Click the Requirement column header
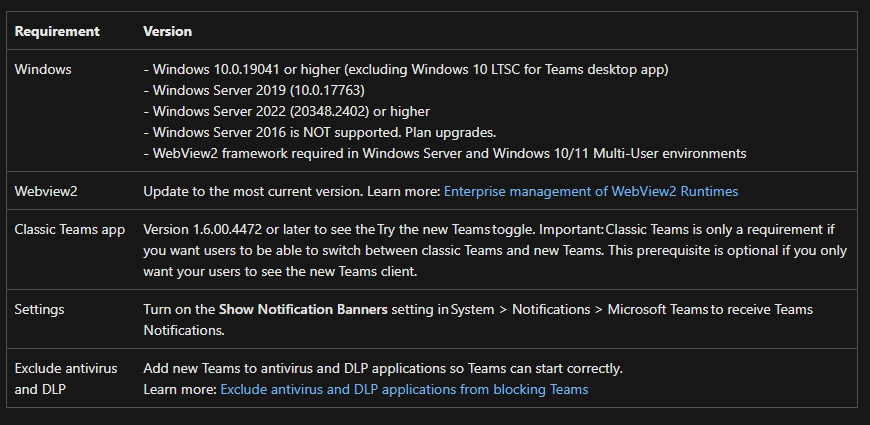 tap(57, 31)
